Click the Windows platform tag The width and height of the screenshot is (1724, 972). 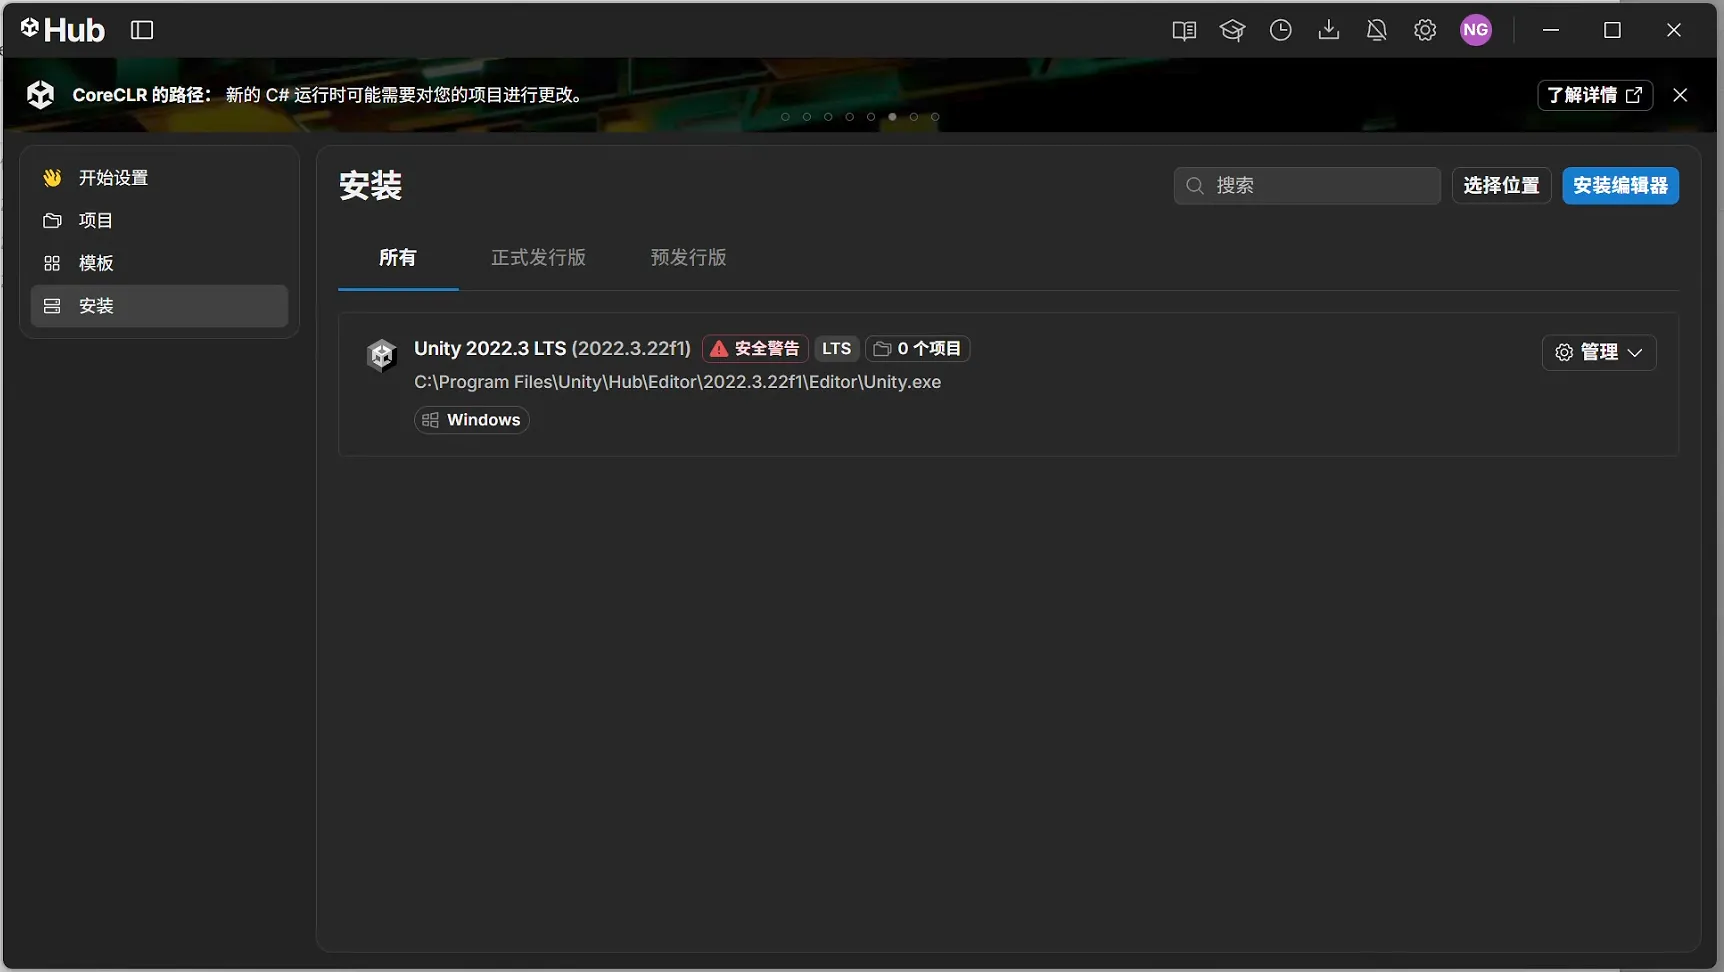(x=472, y=420)
